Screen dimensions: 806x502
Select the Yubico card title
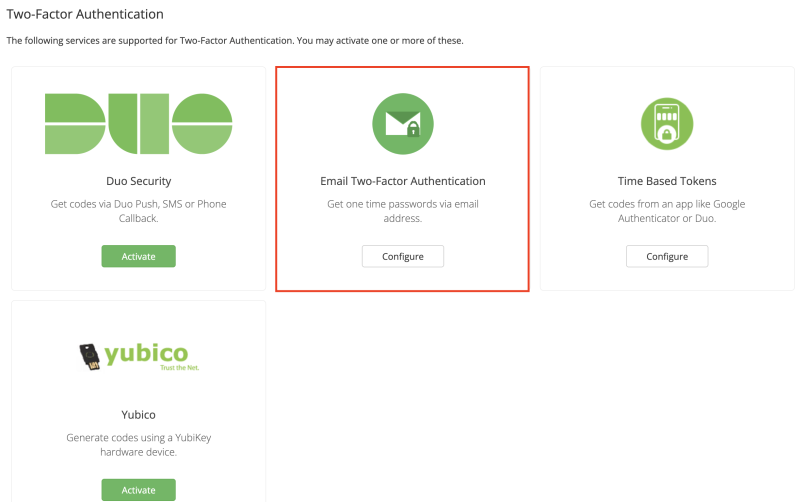[x=138, y=415]
